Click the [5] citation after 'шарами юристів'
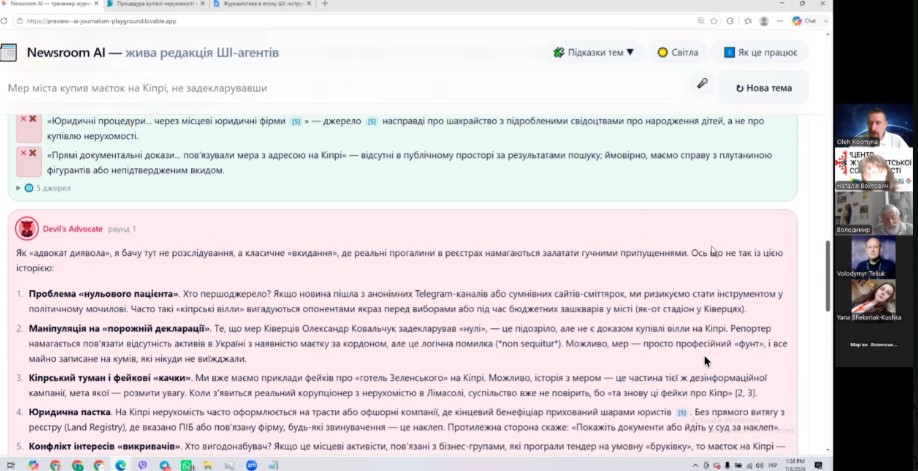This screenshot has height=471, width=918. click(x=682, y=412)
